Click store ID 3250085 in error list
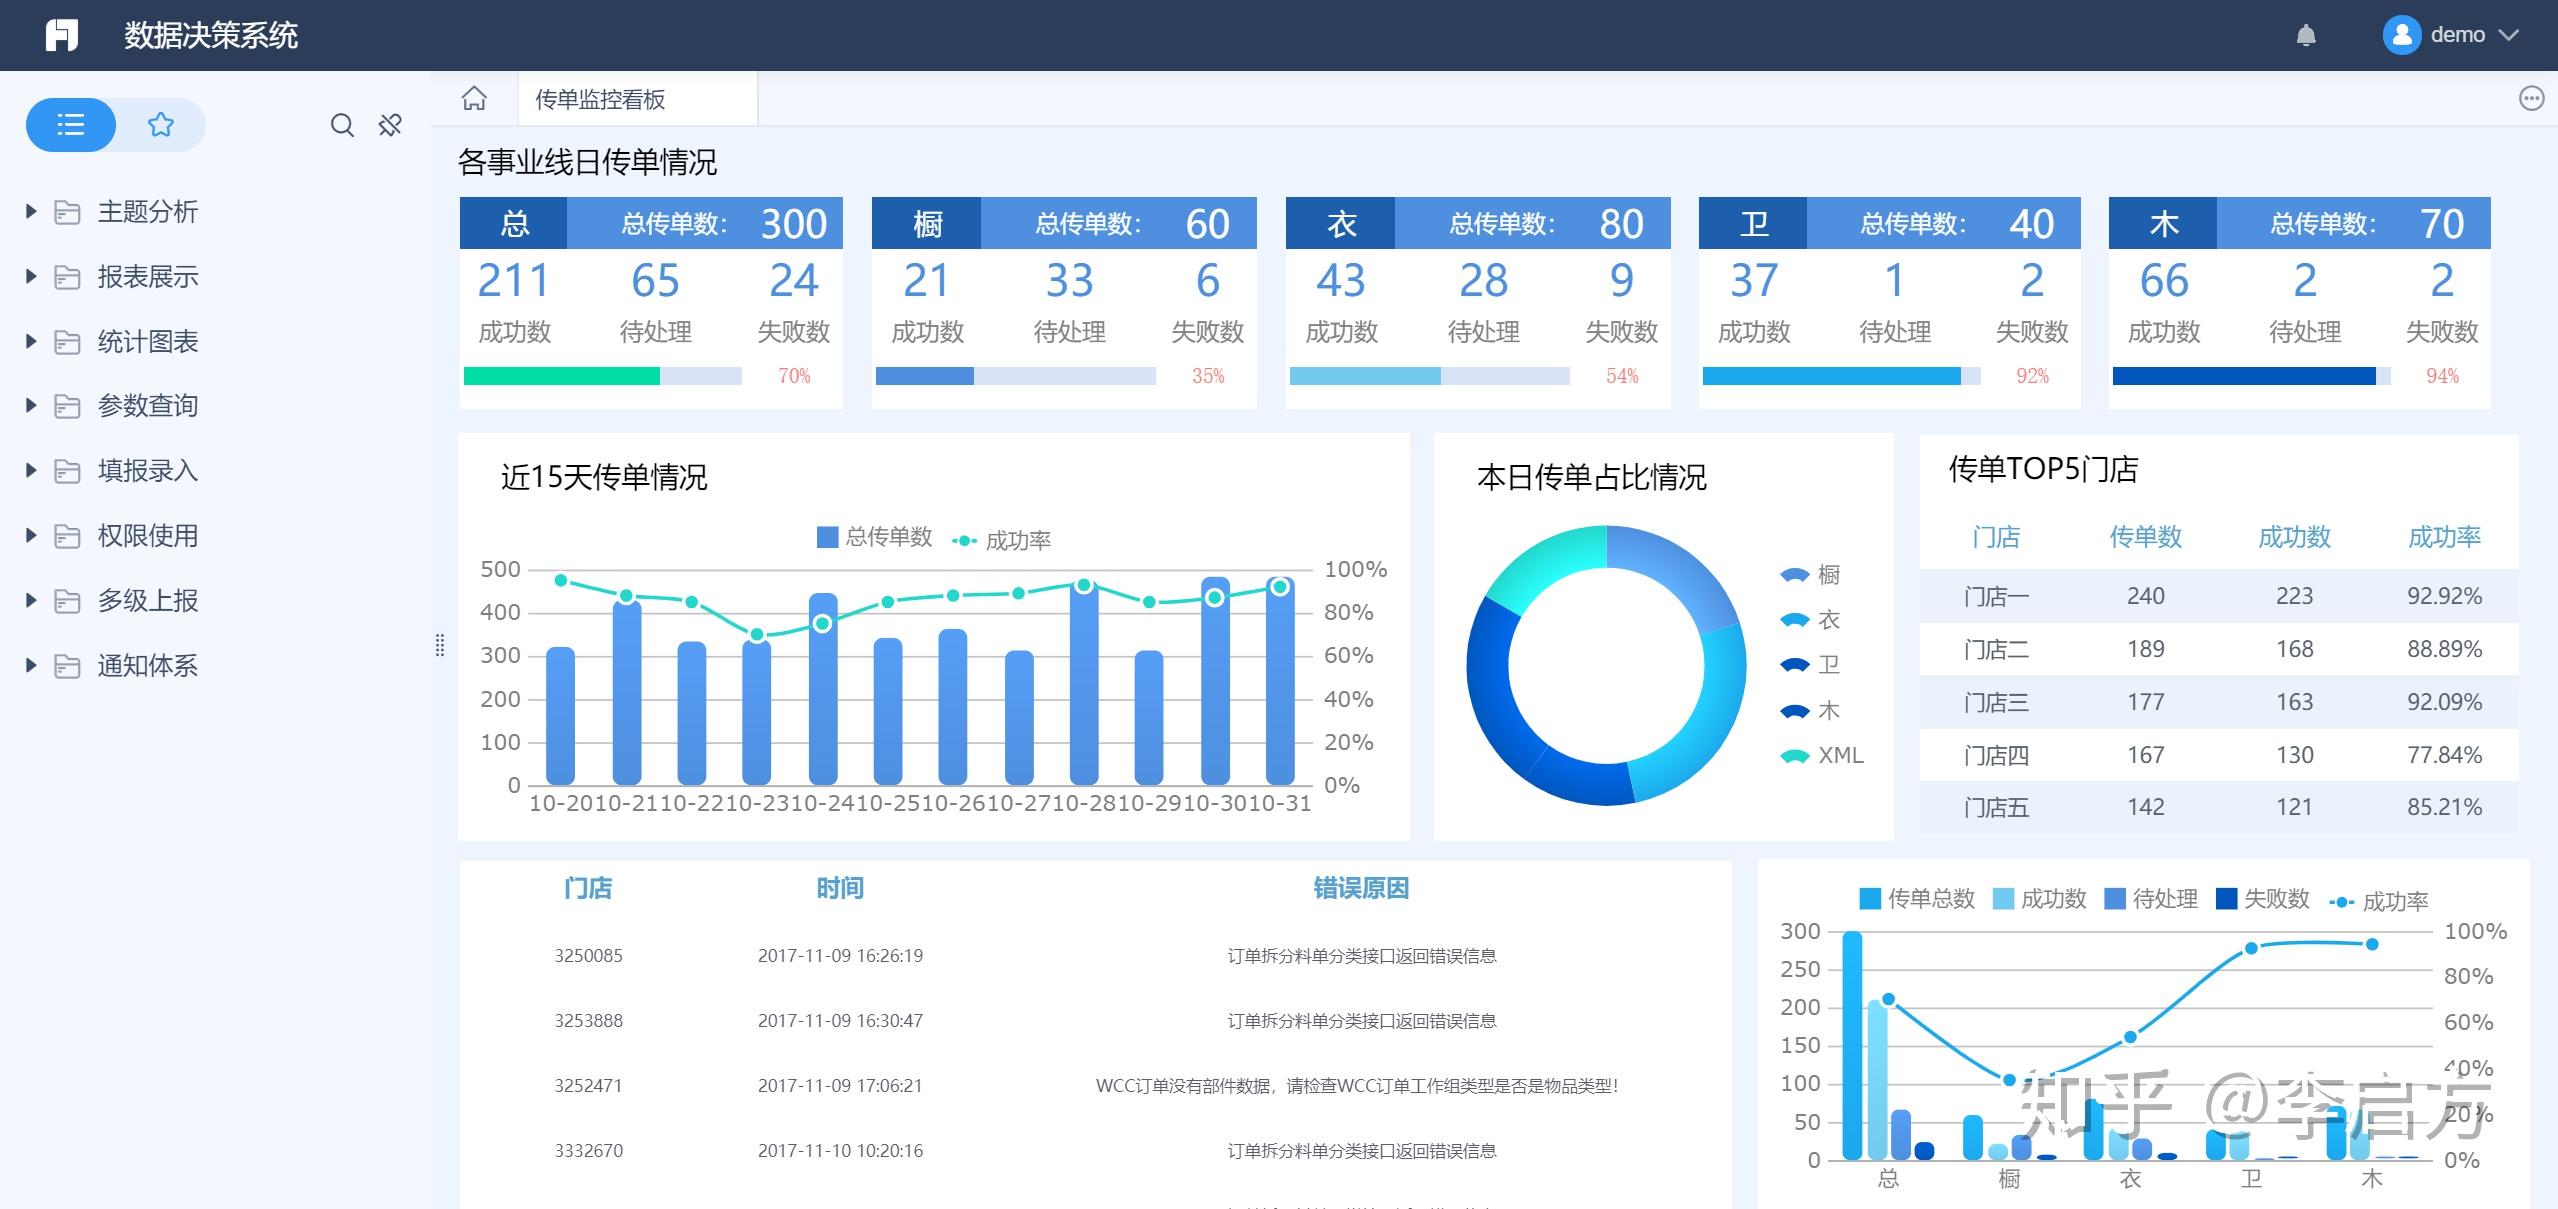 pos(588,956)
